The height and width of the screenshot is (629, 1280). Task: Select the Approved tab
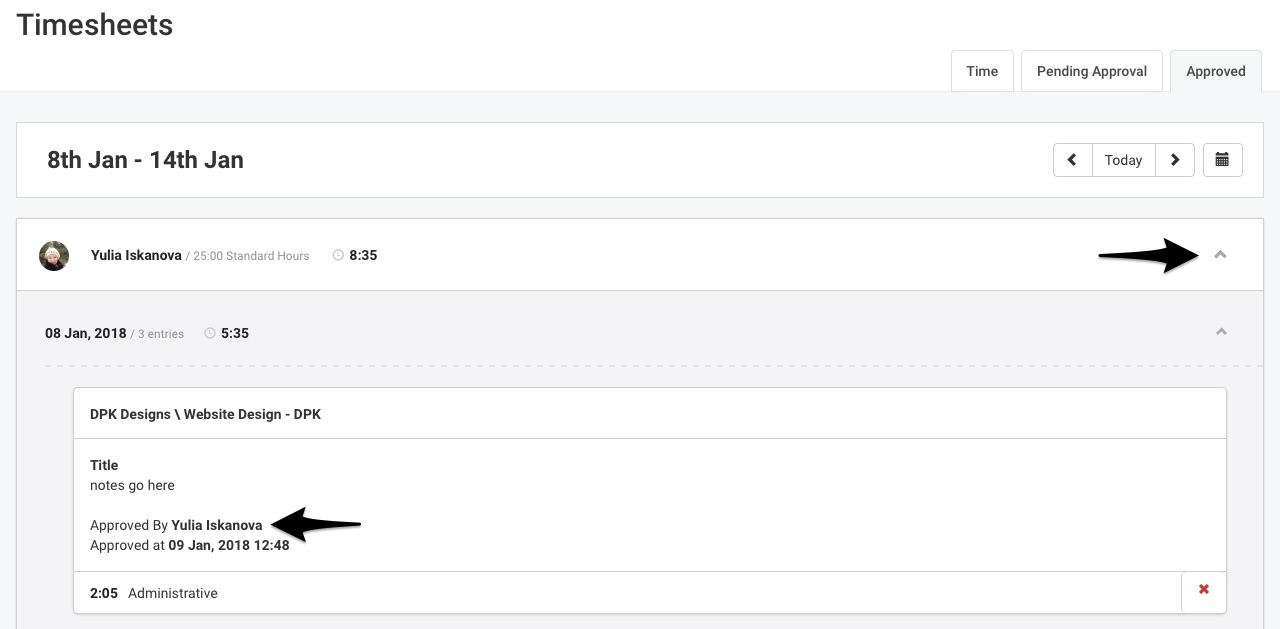[x=1215, y=71]
